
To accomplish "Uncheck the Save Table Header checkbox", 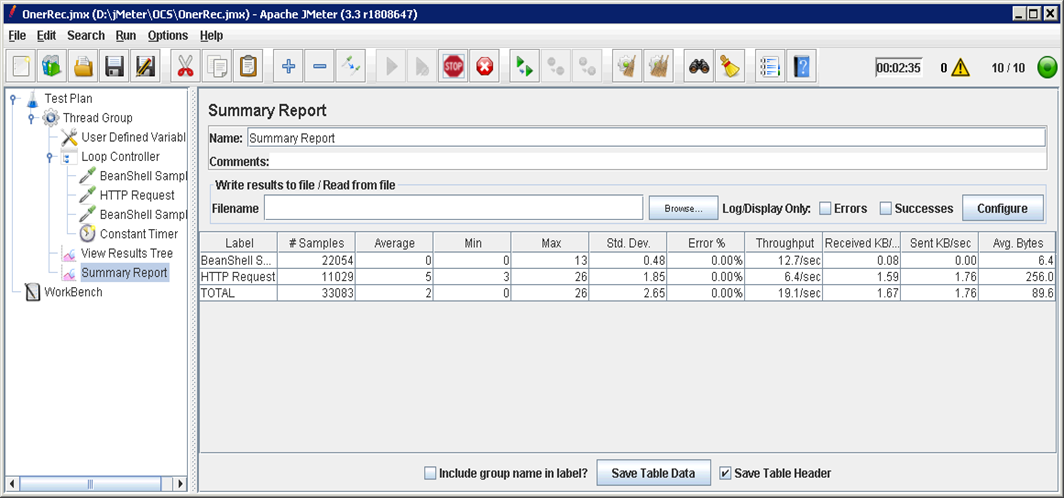I will click(726, 473).
